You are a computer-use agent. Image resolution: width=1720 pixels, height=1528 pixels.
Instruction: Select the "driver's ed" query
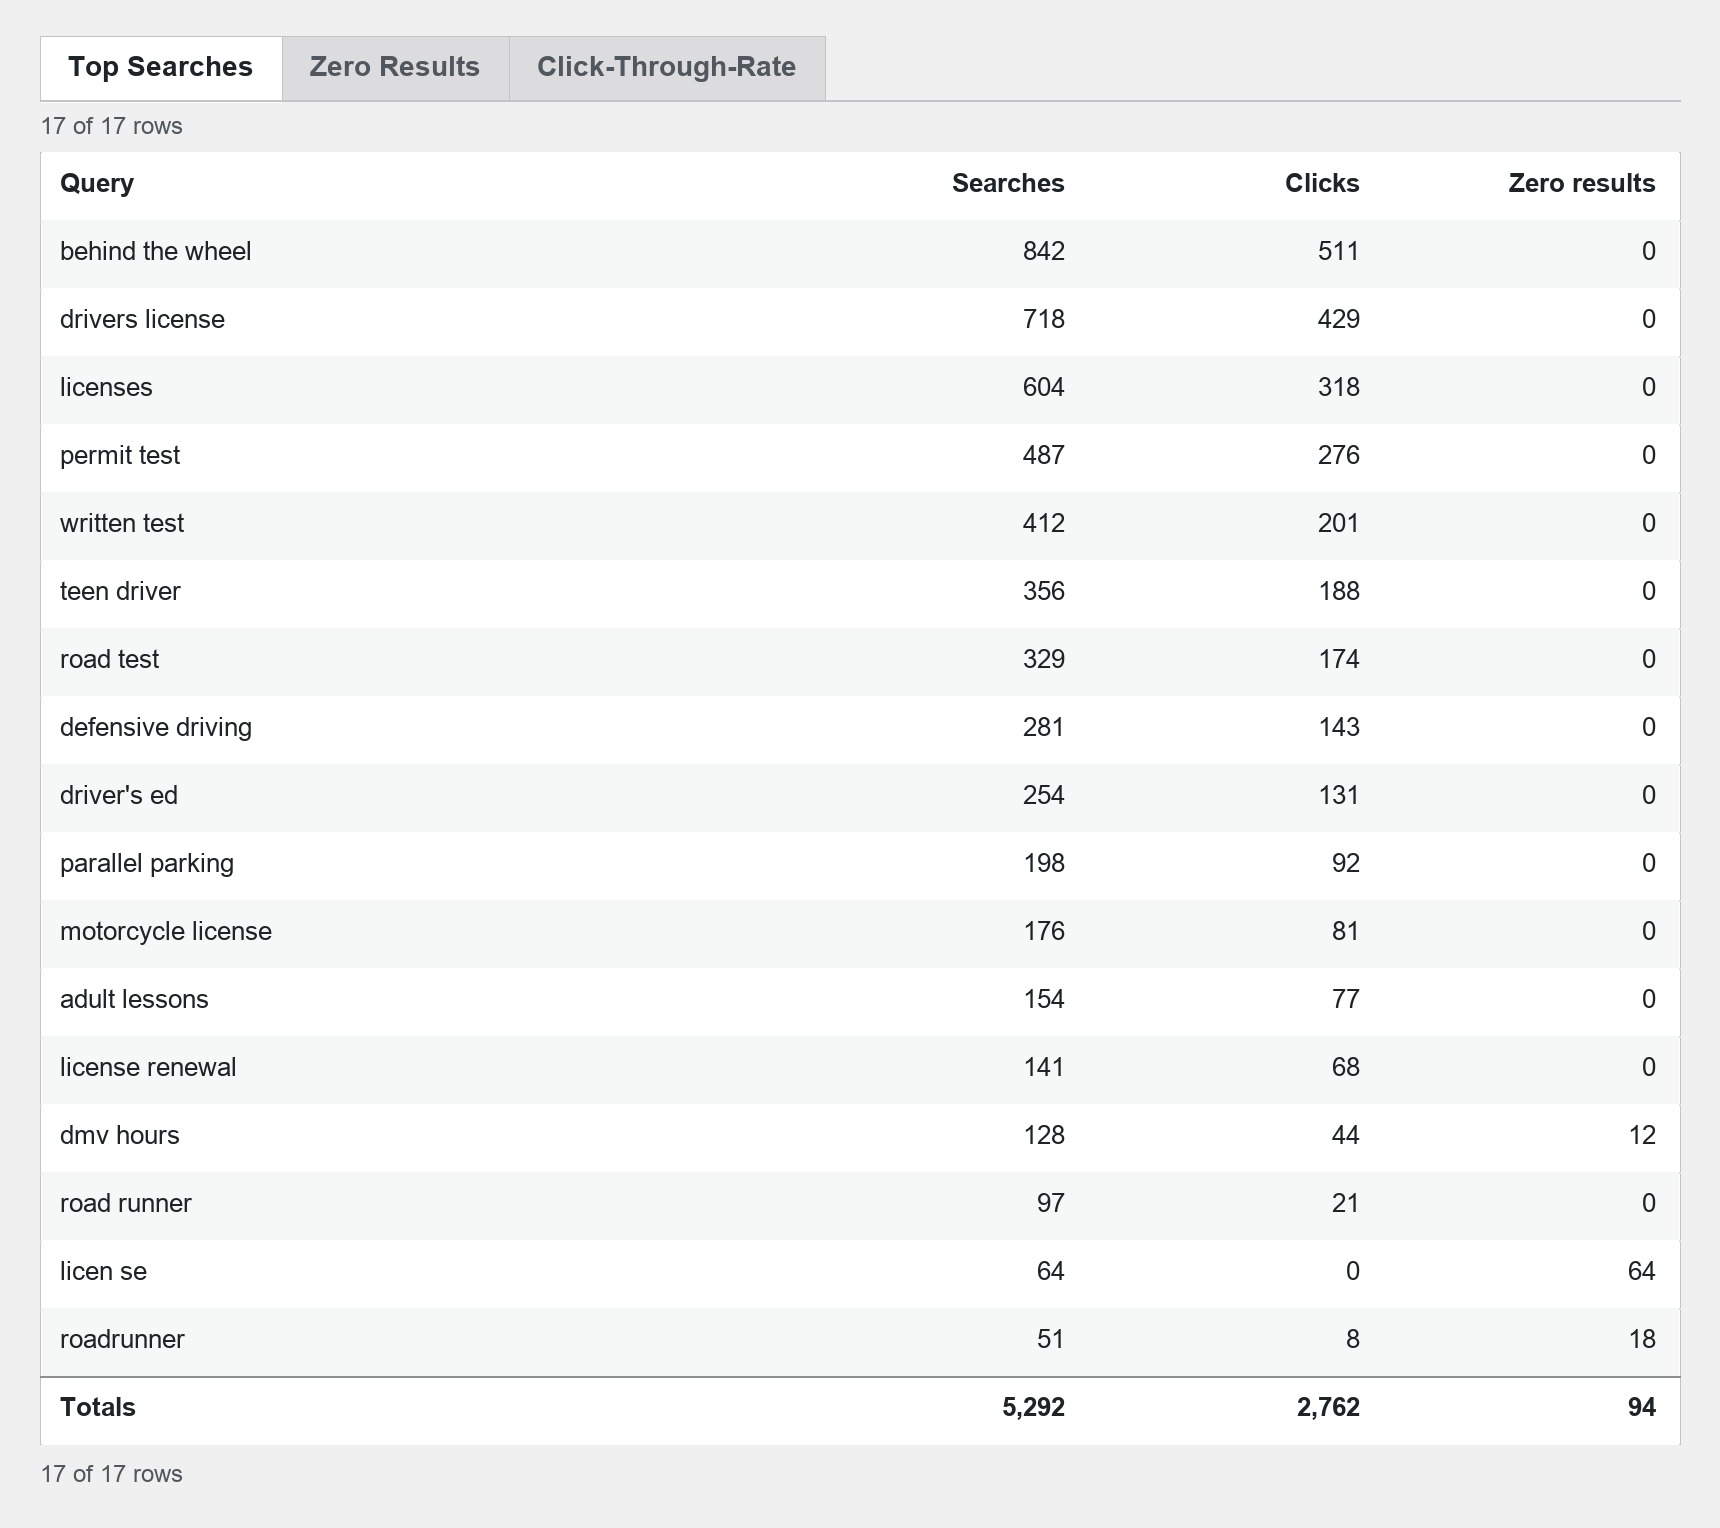tap(119, 796)
